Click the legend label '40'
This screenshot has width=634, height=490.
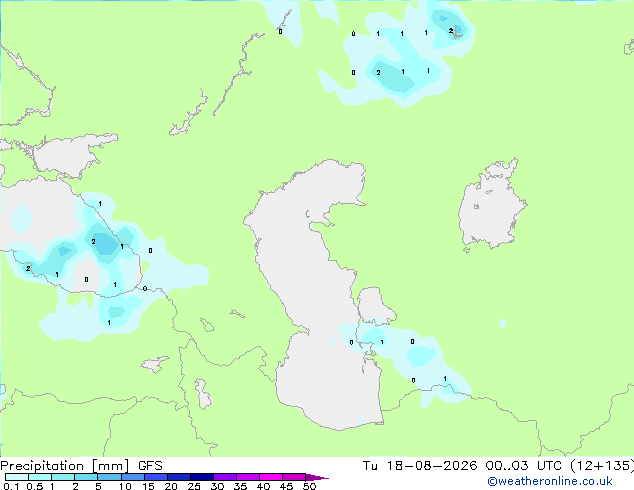click(x=263, y=486)
